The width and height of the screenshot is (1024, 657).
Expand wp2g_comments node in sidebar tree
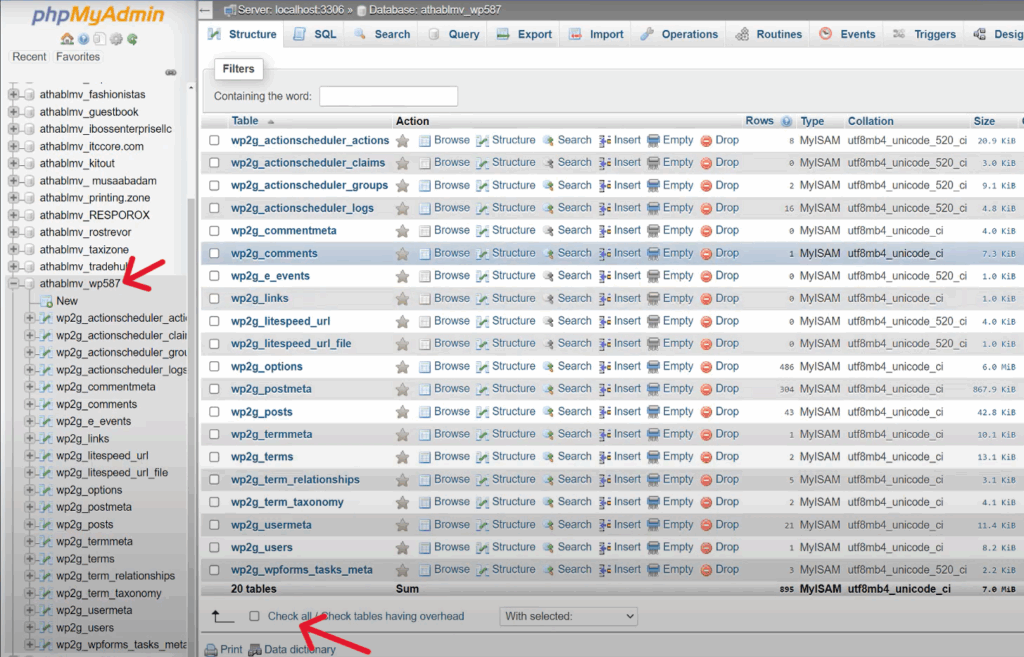point(29,404)
